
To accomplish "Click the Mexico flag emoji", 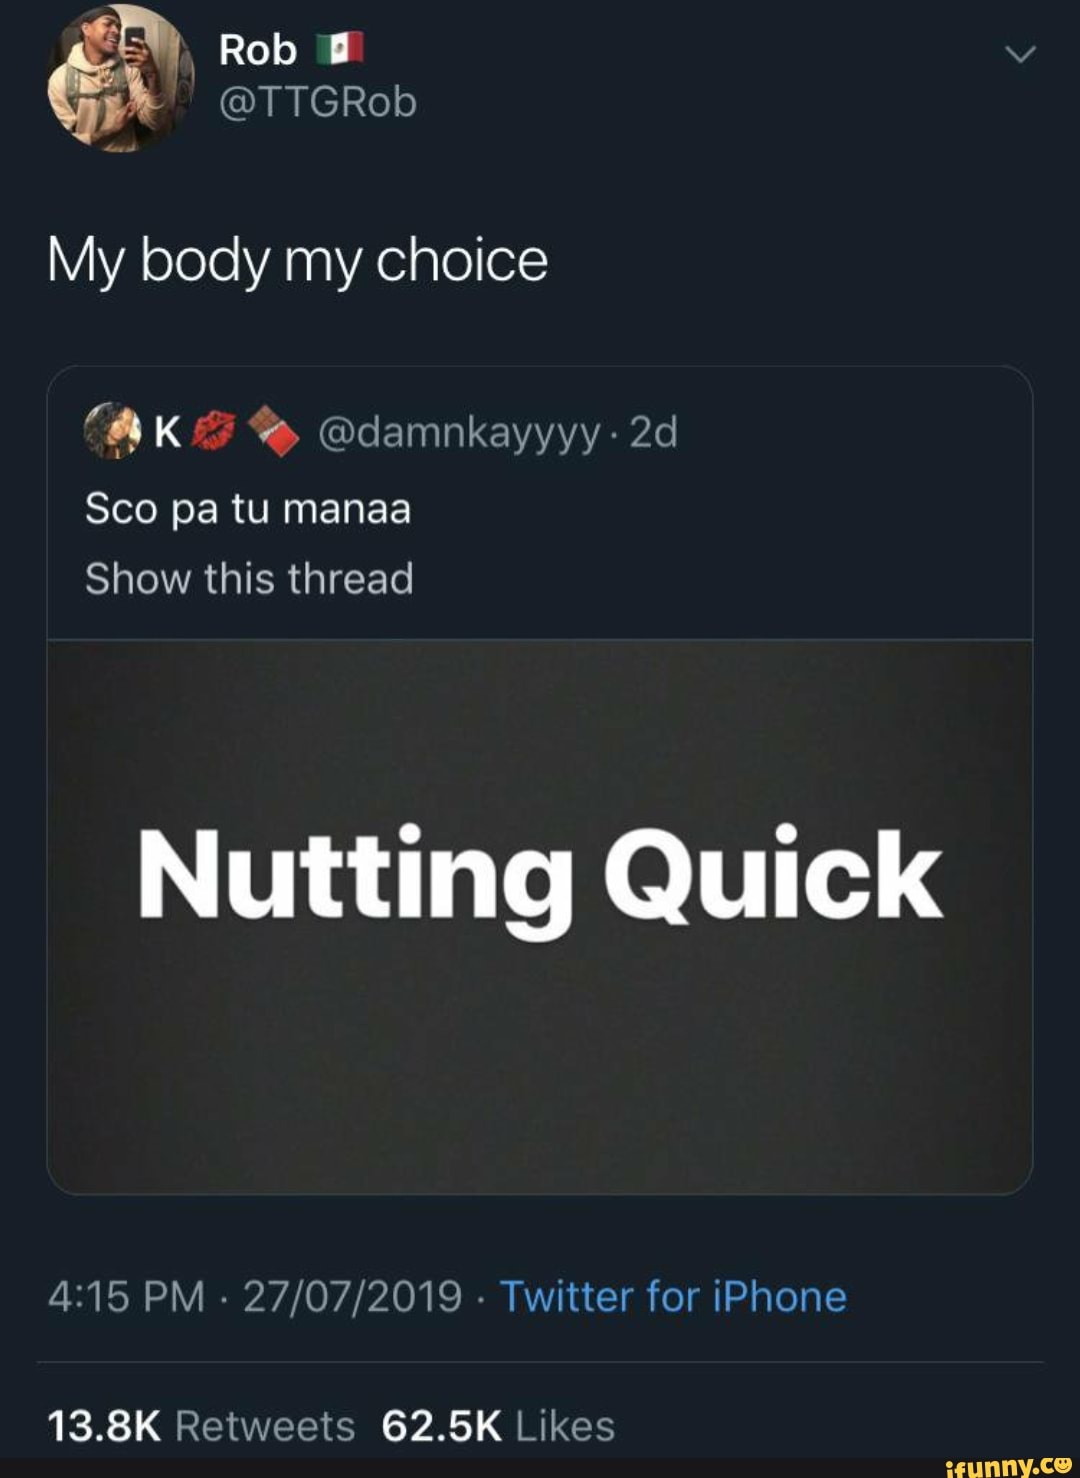I will 339,49.
